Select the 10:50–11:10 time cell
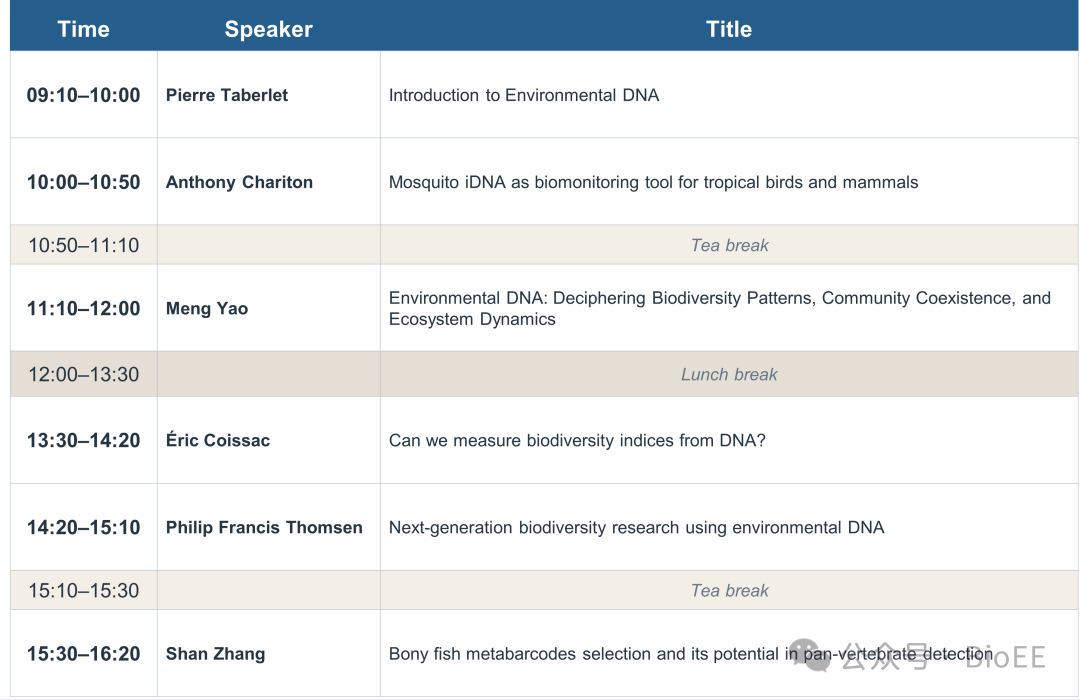This screenshot has height=700, width=1080. pyautogui.click(x=83, y=245)
